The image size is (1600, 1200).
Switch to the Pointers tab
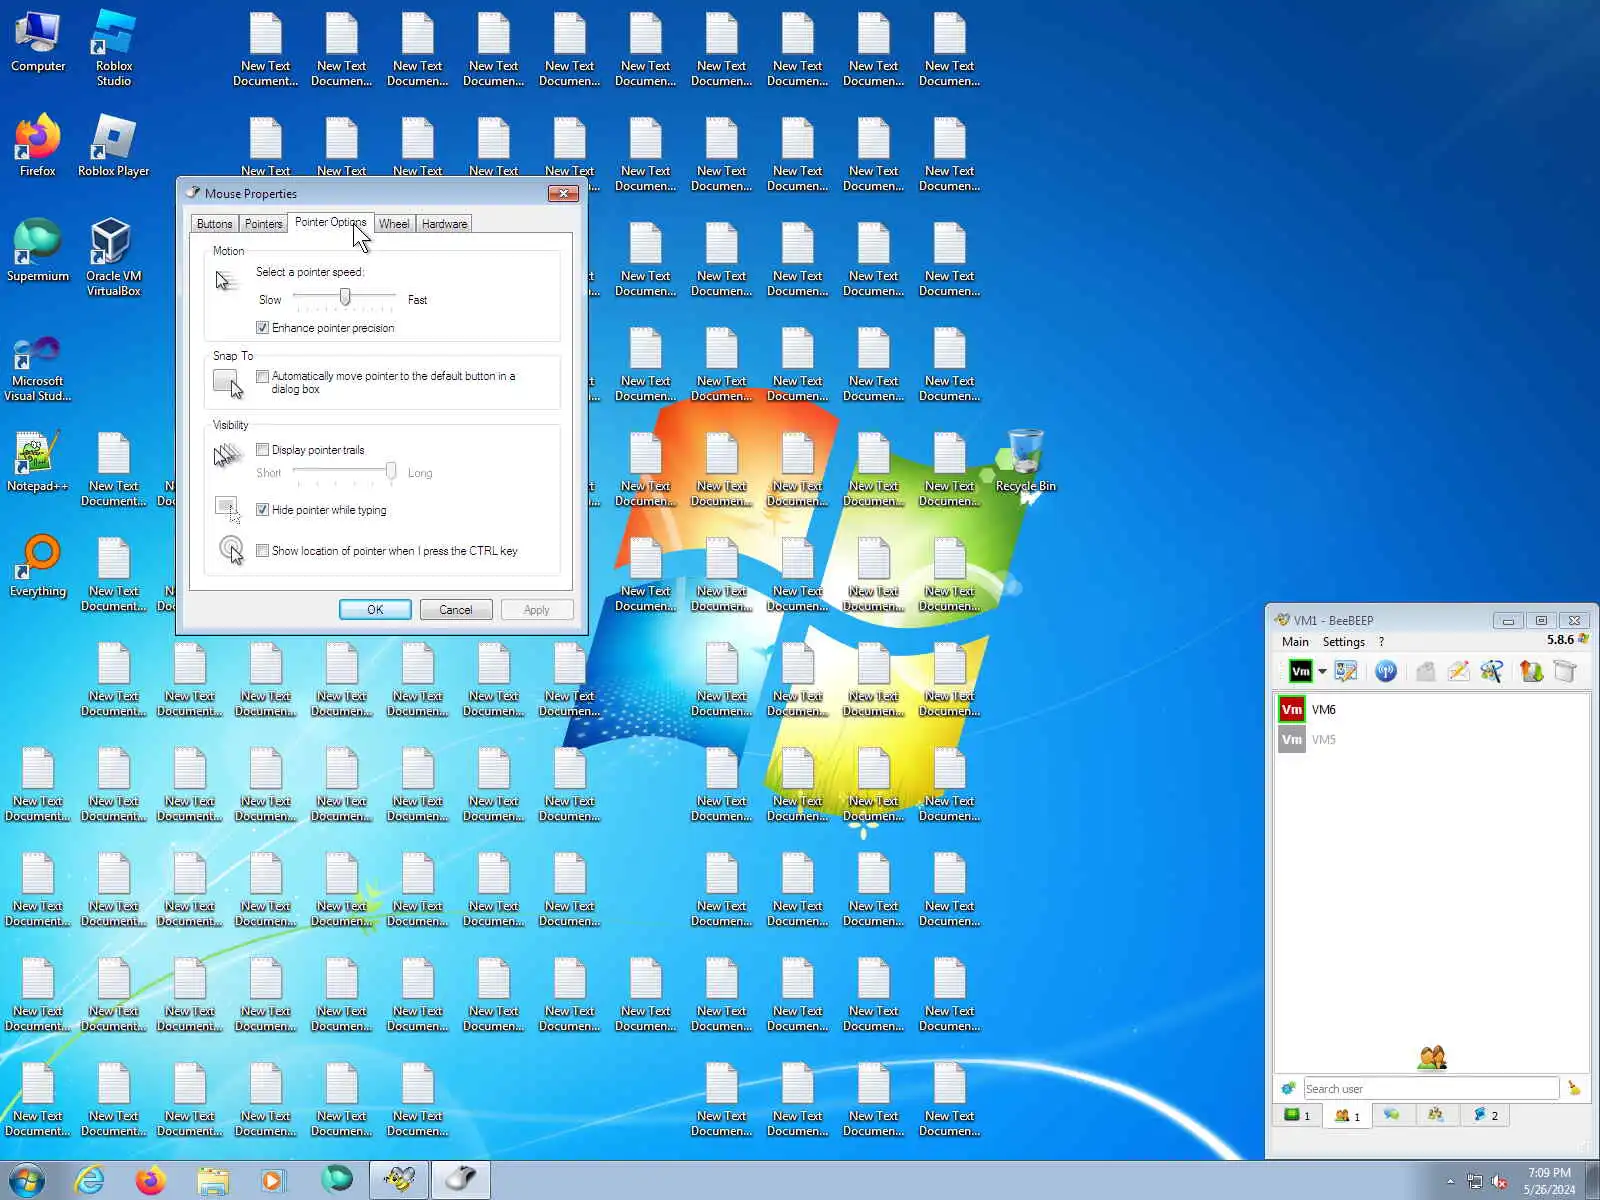[264, 224]
